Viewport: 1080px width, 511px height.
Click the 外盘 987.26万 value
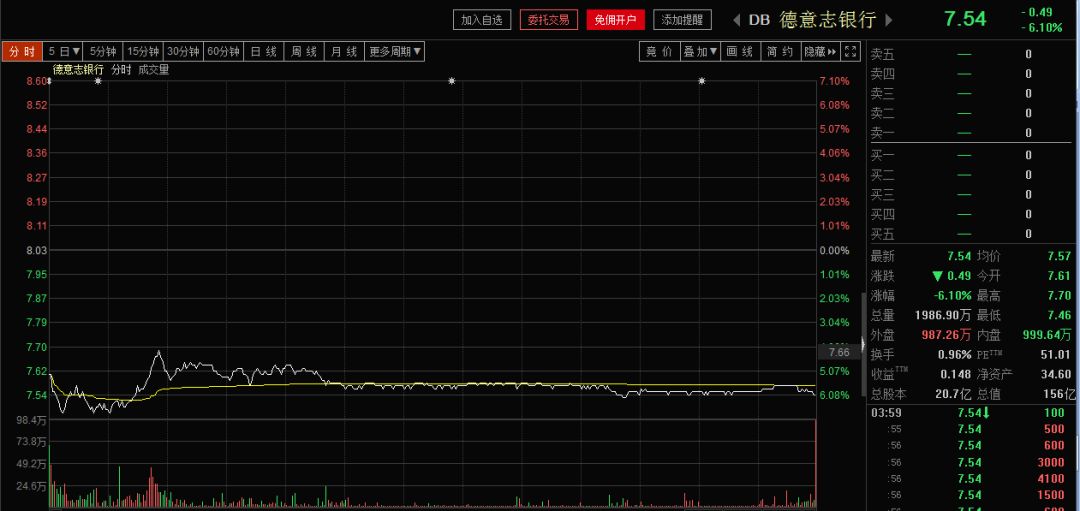tap(946, 335)
